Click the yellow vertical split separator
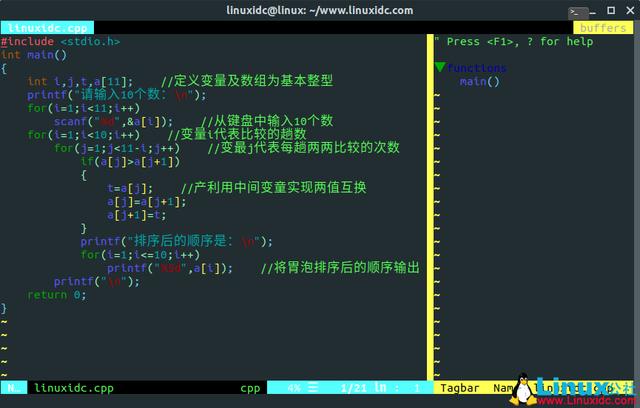 (x=430, y=207)
